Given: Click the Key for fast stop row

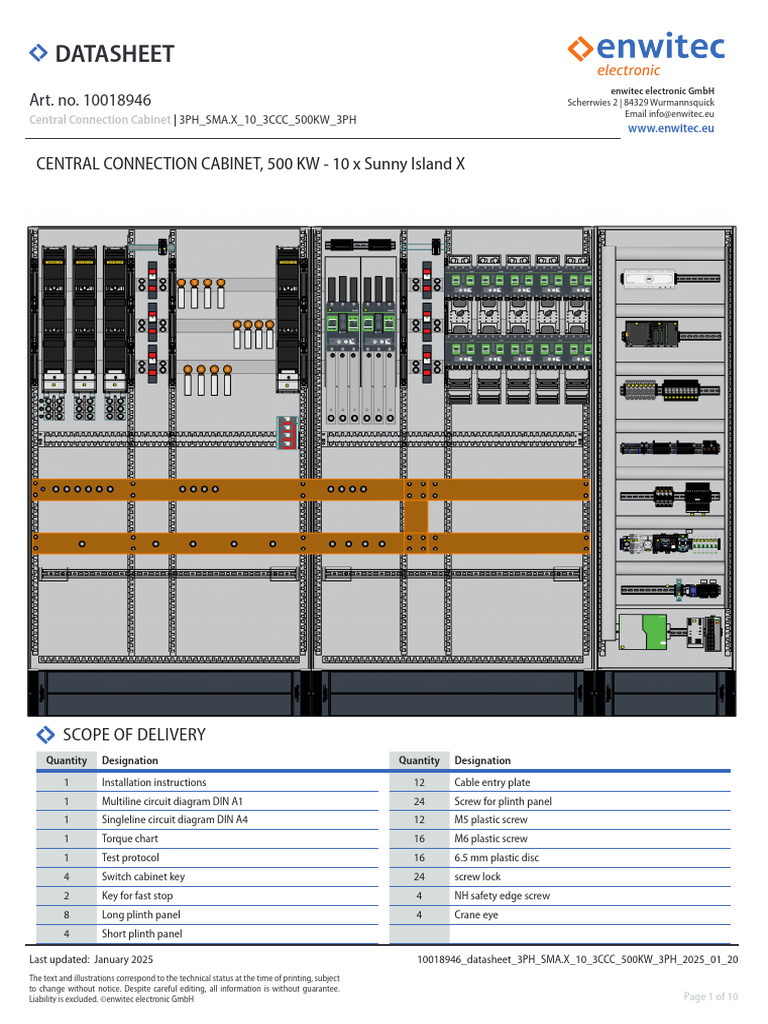Looking at the screenshot, I should click(207, 895).
